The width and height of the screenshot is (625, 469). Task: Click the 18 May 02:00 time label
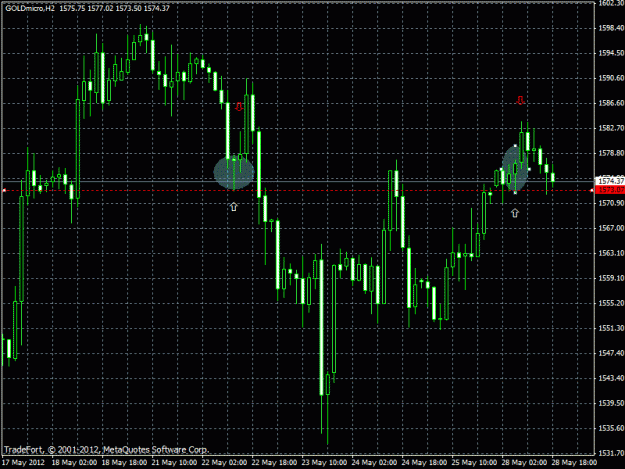click(x=74, y=463)
